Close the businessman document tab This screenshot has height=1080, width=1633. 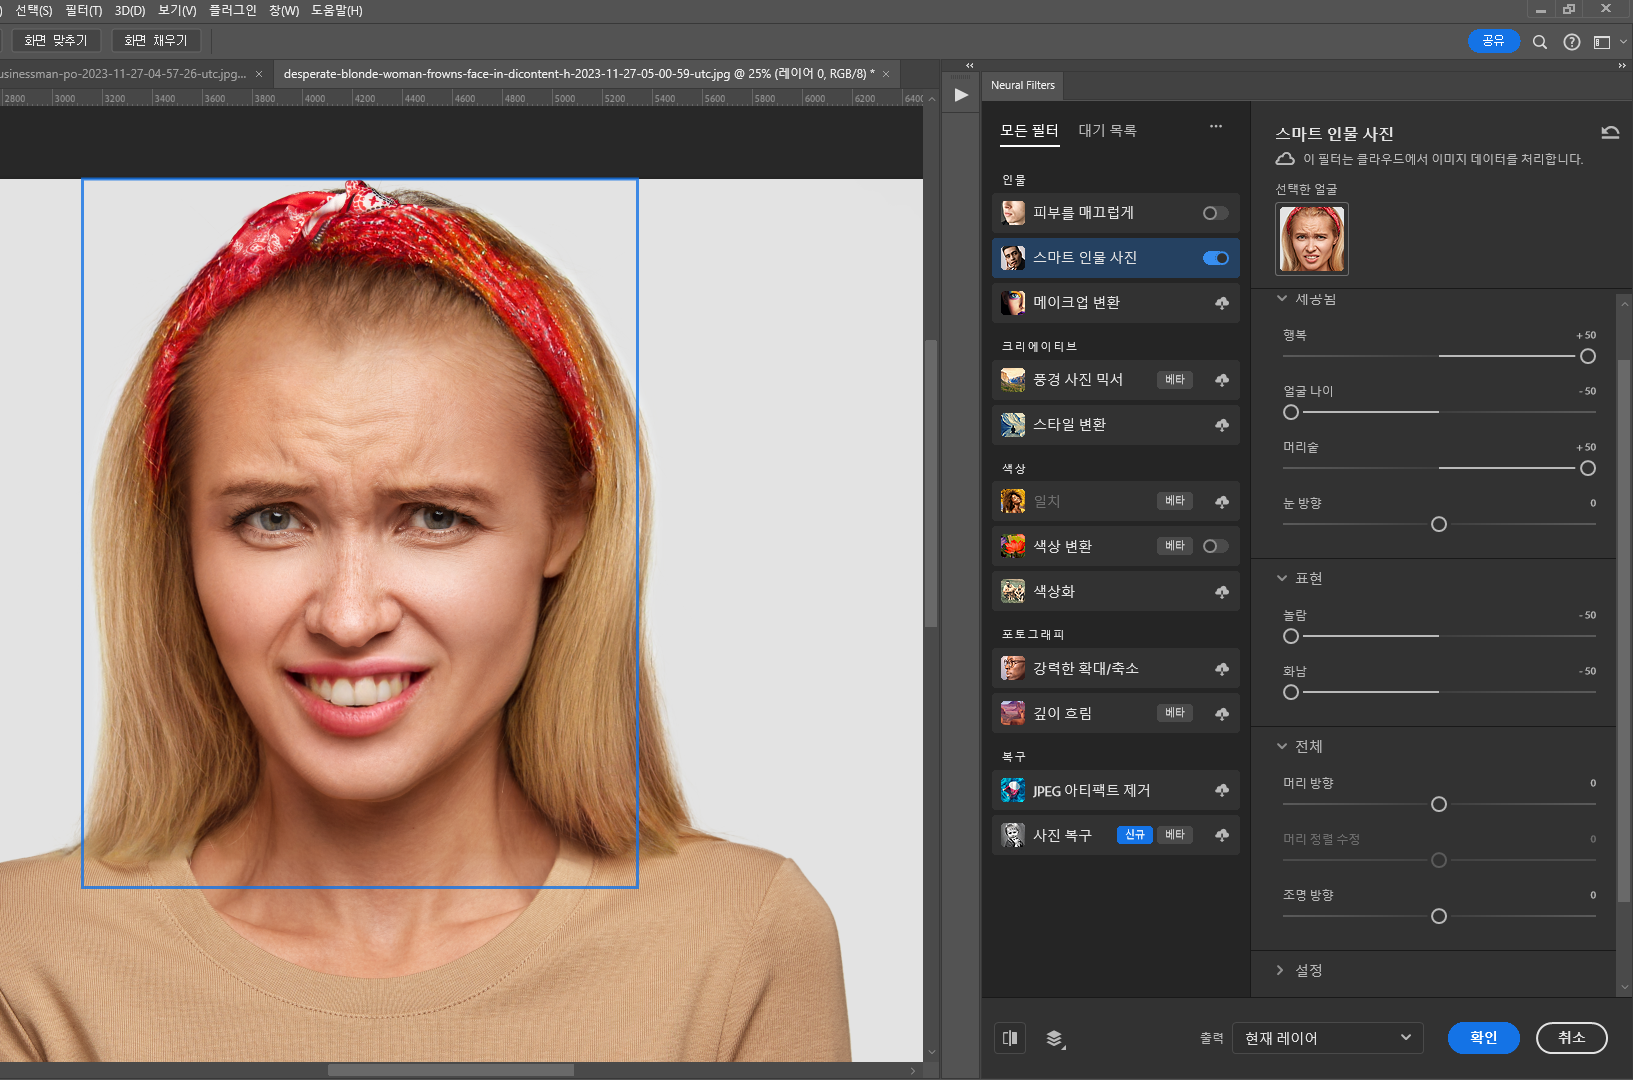(259, 74)
